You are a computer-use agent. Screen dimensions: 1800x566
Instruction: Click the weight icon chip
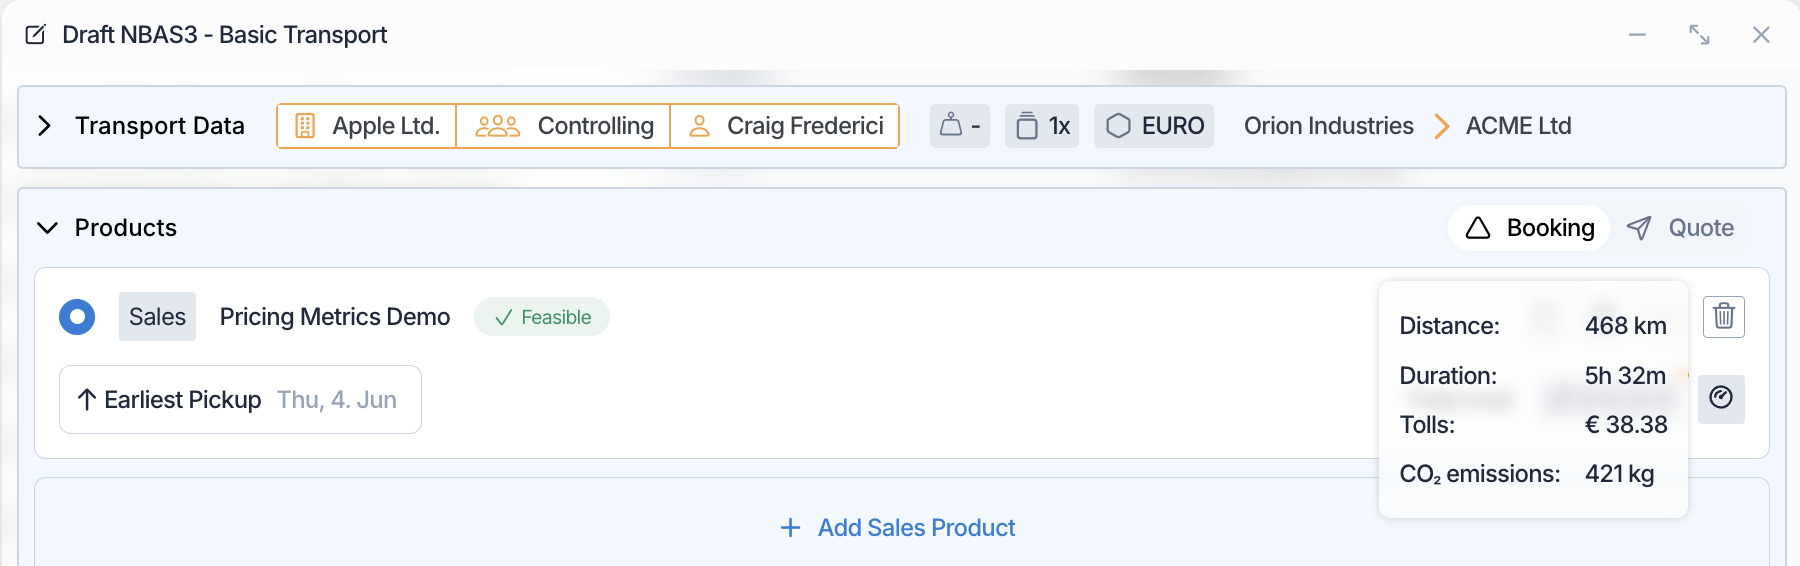tap(959, 126)
